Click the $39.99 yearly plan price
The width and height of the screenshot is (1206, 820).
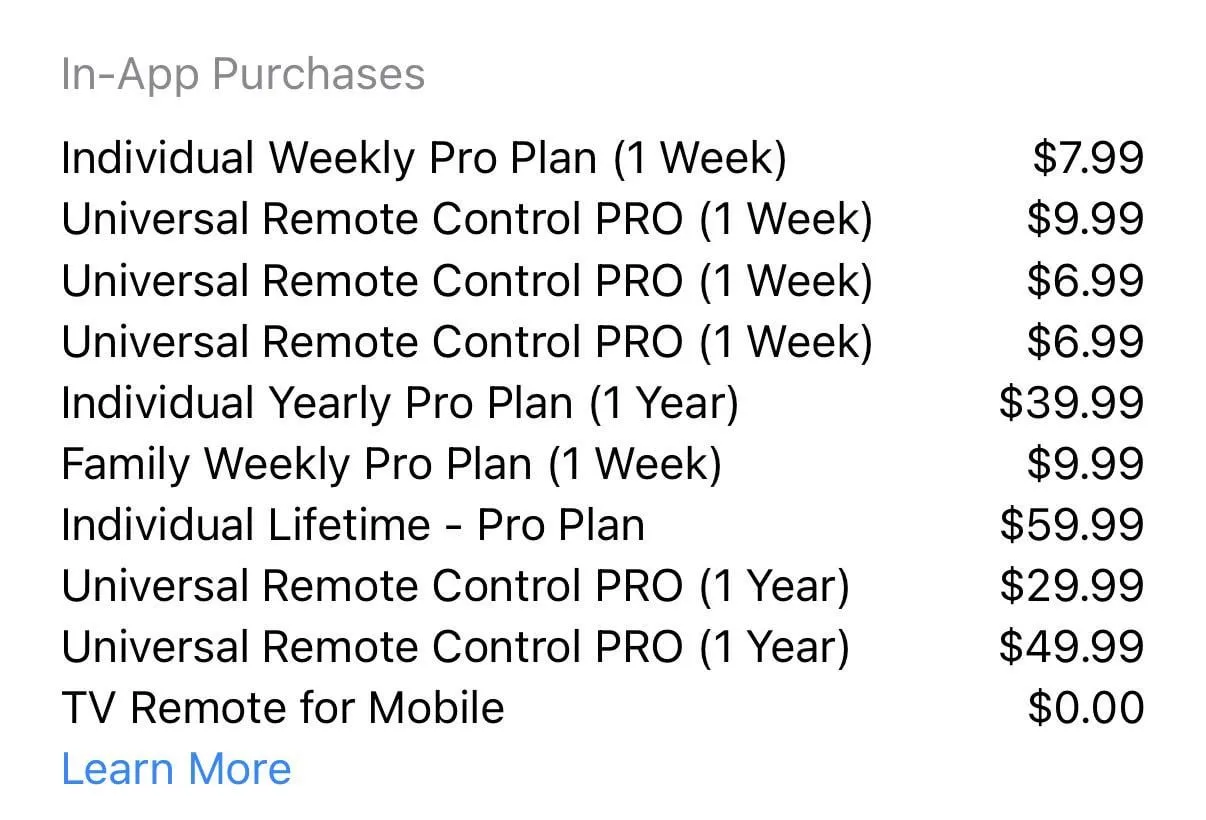[1071, 403]
